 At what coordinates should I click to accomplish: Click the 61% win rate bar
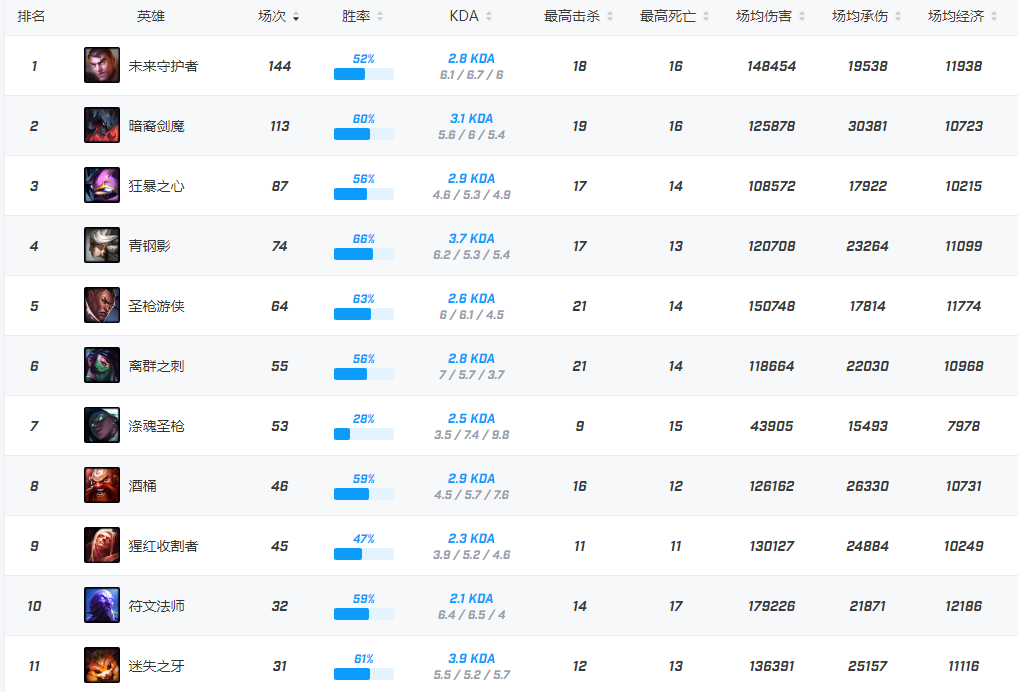(364, 674)
